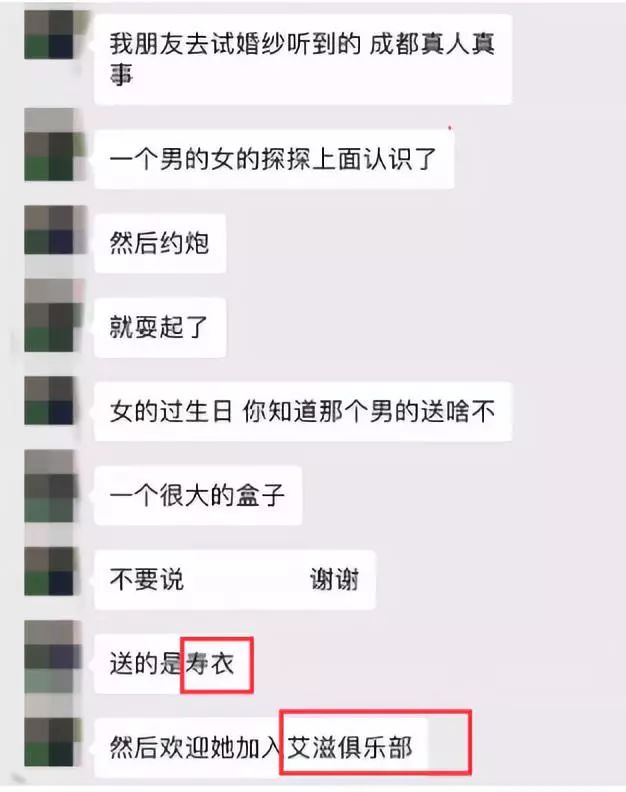The height and width of the screenshot is (792, 626).
Task: Tap the avatar next to 就耍起了
Action: point(49,327)
